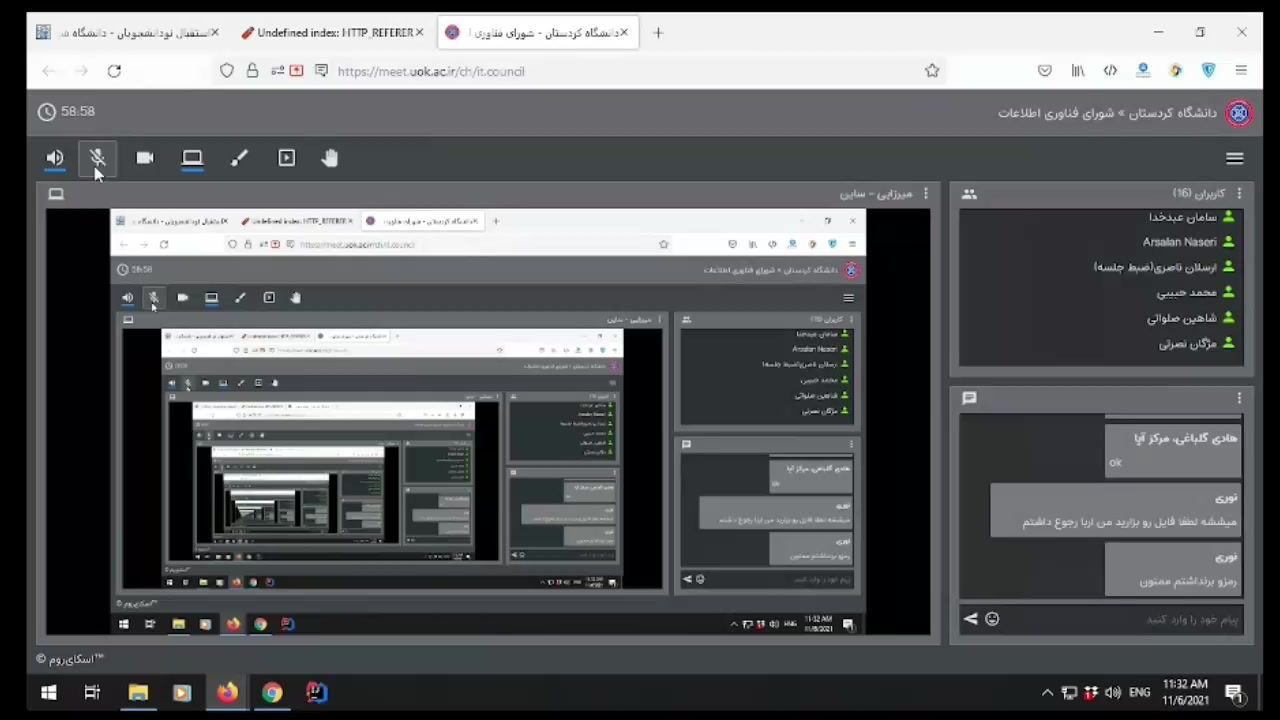Toggle reader view in the address bar
Image resolution: width=1280 pixels, height=720 pixels.
tap(321, 71)
